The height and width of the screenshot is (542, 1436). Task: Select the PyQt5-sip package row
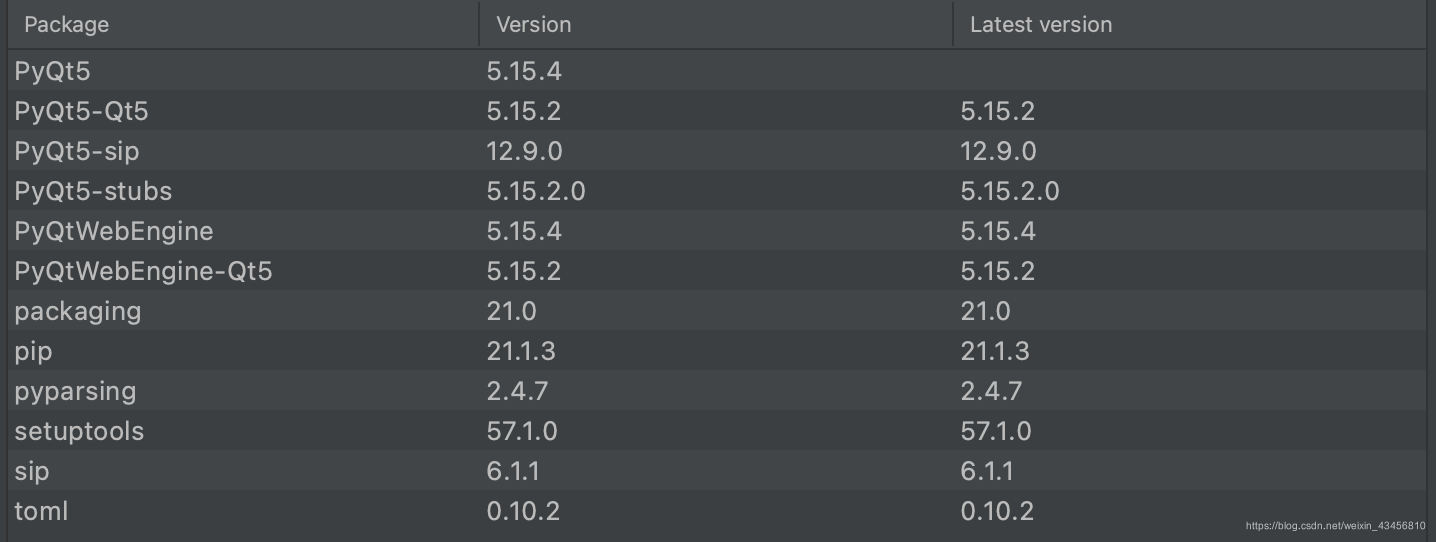tap(76, 152)
